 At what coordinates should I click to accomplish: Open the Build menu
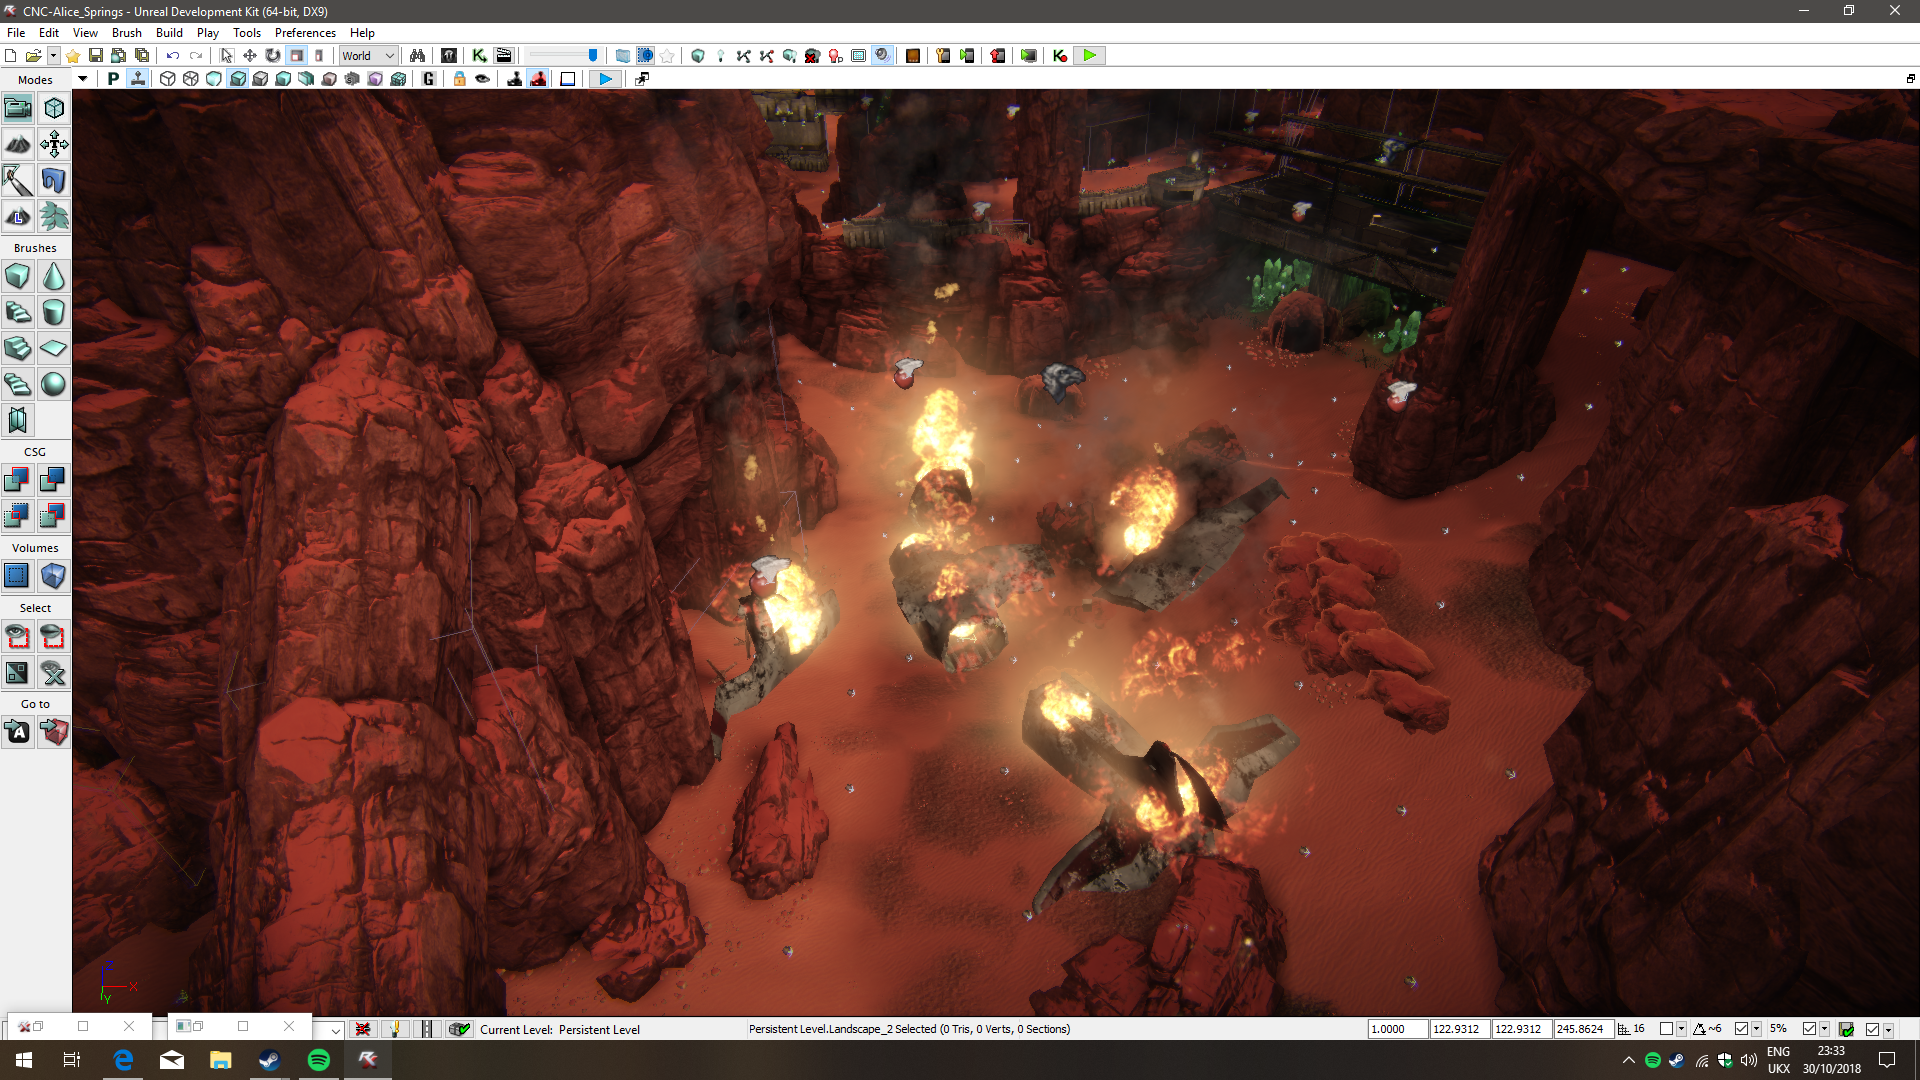[169, 33]
